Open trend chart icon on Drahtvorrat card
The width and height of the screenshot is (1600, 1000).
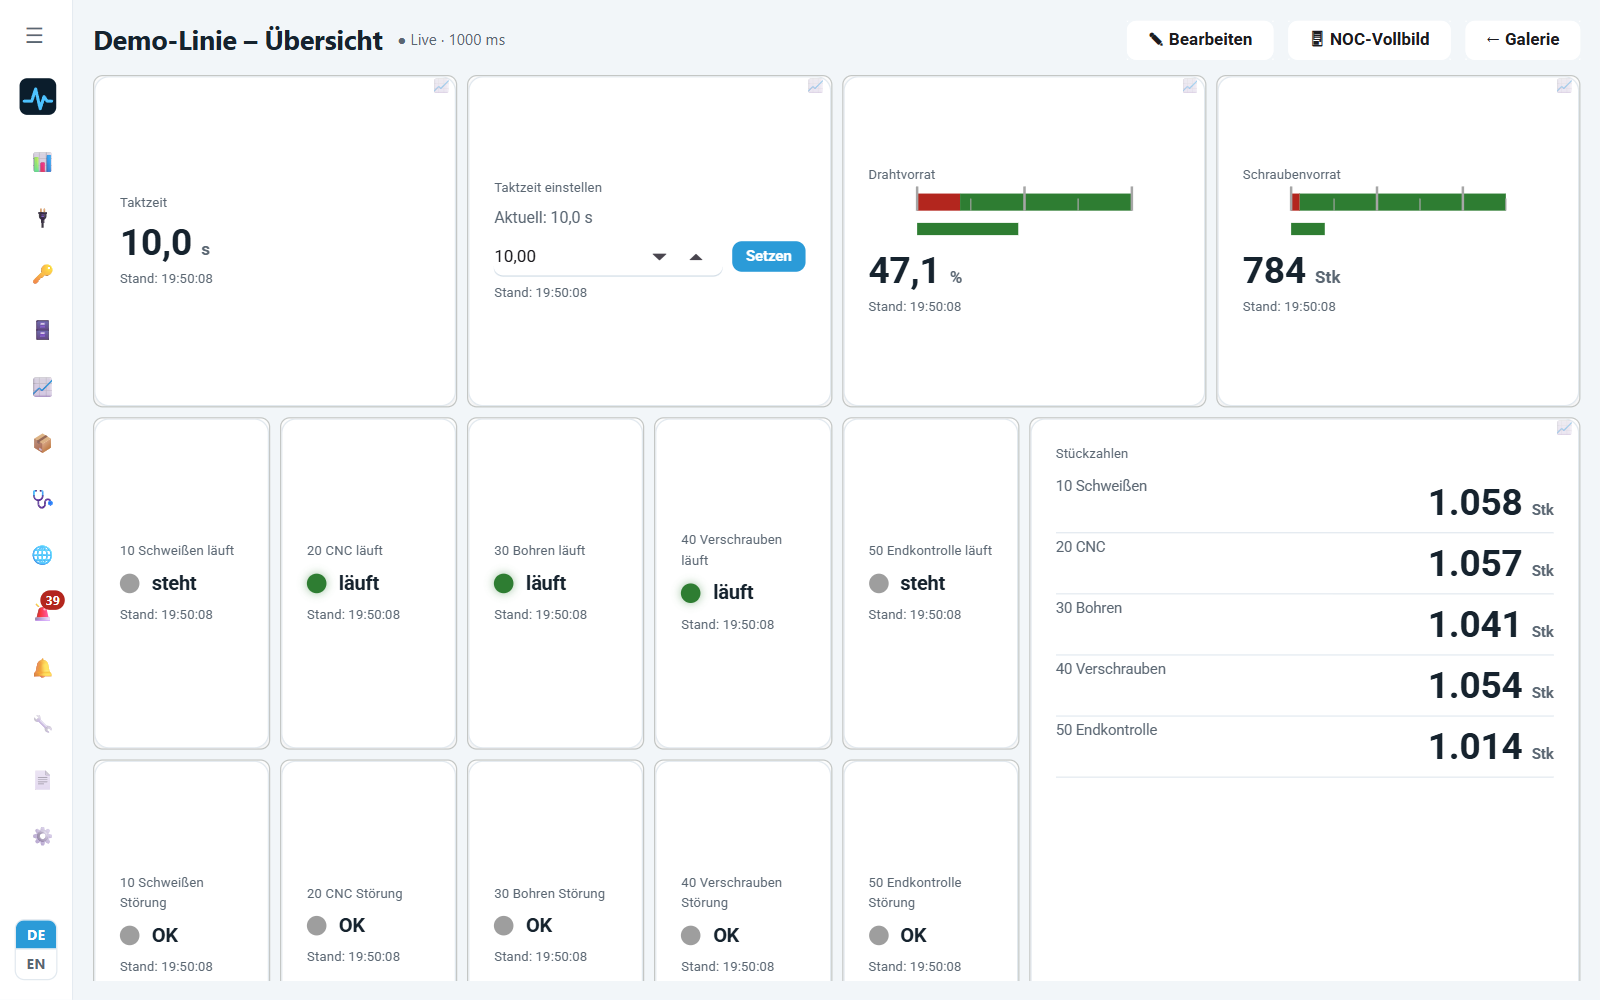[1190, 86]
